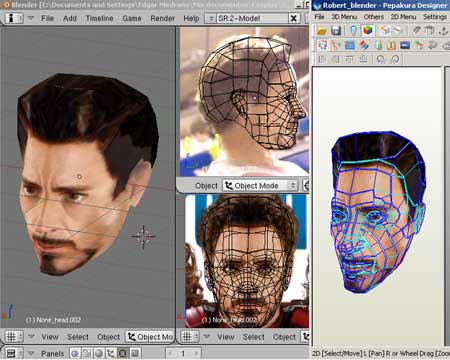
Task: Click the unfold arrow icon beside colored cube
Action: point(385,31)
